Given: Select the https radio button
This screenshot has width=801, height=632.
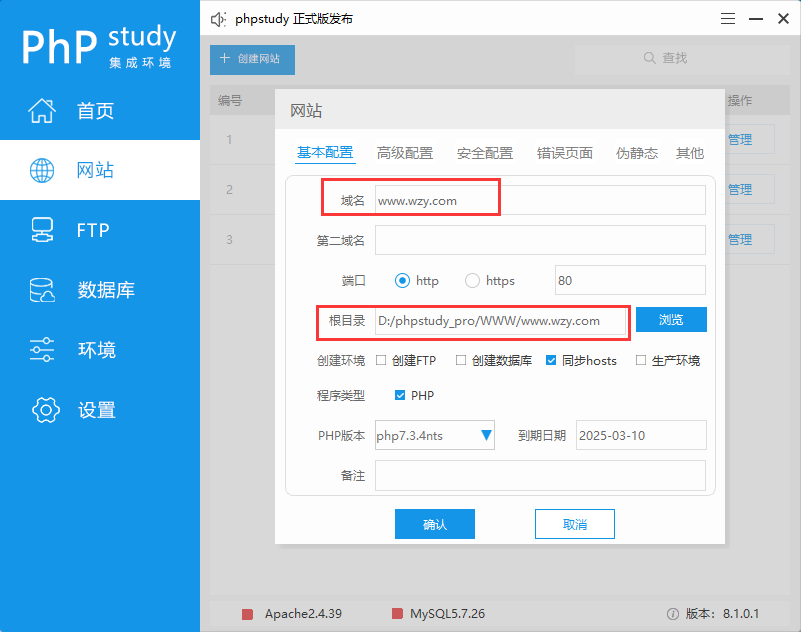Looking at the screenshot, I should (x=471, y=280).
